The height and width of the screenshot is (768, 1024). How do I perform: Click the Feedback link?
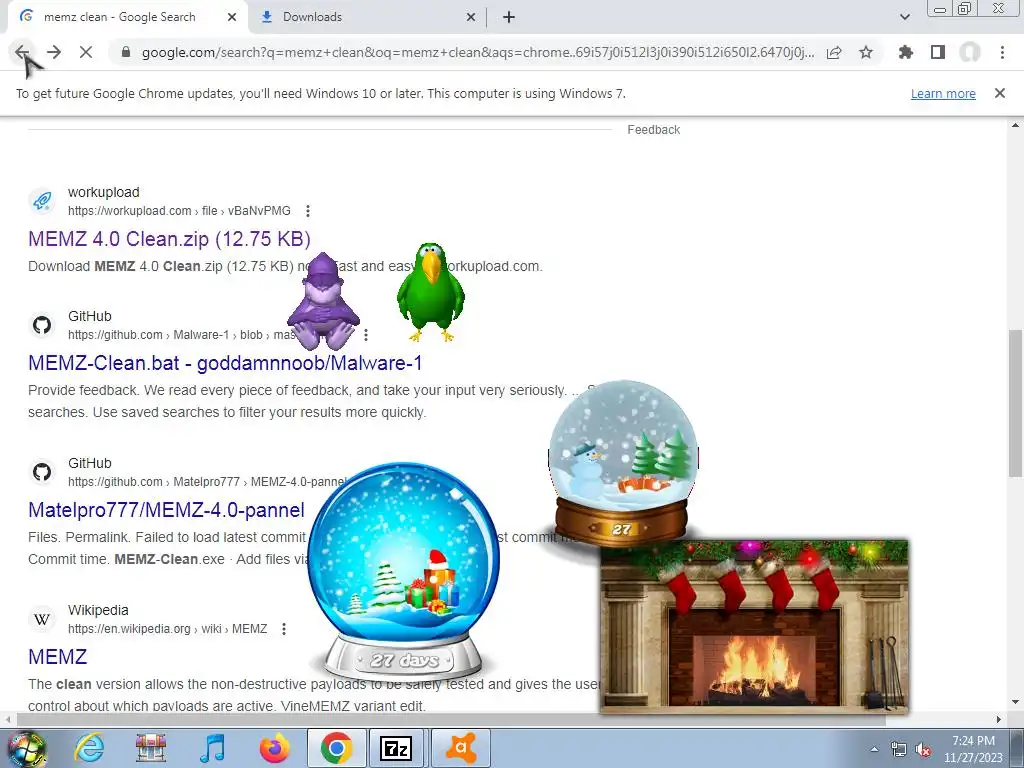point(654,130)
